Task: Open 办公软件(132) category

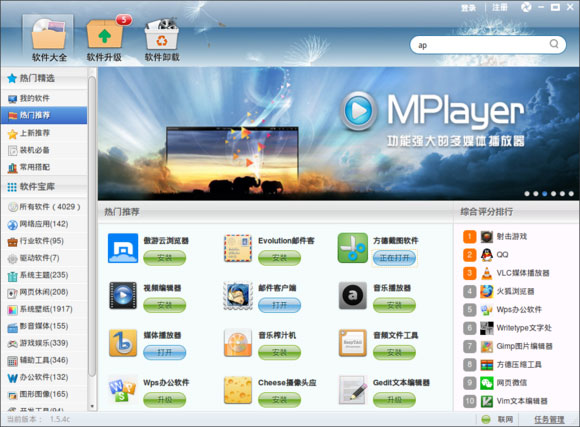Action: point(44,377)
